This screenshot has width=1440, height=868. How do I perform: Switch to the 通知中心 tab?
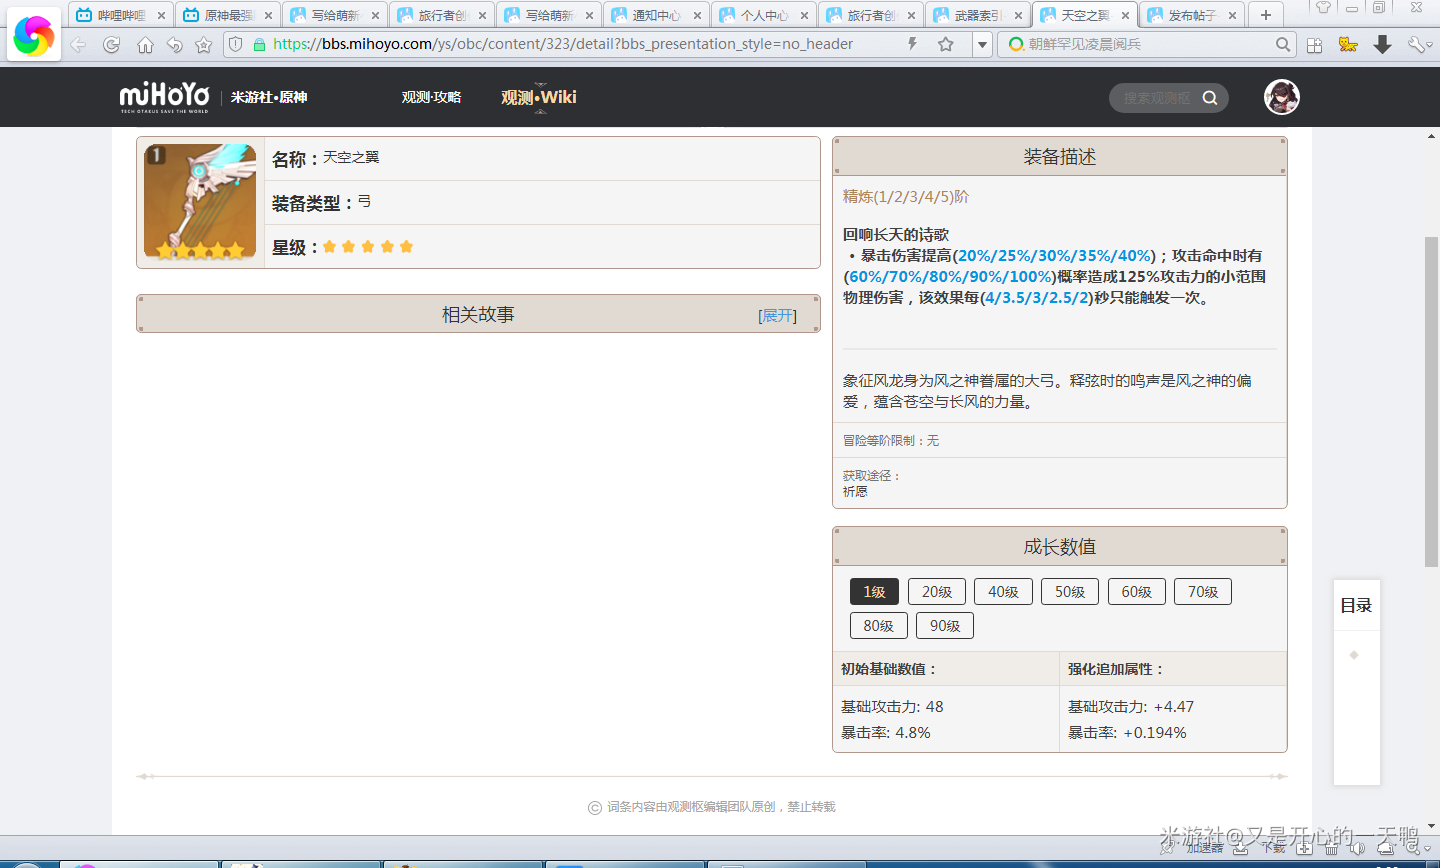point(657,15)
